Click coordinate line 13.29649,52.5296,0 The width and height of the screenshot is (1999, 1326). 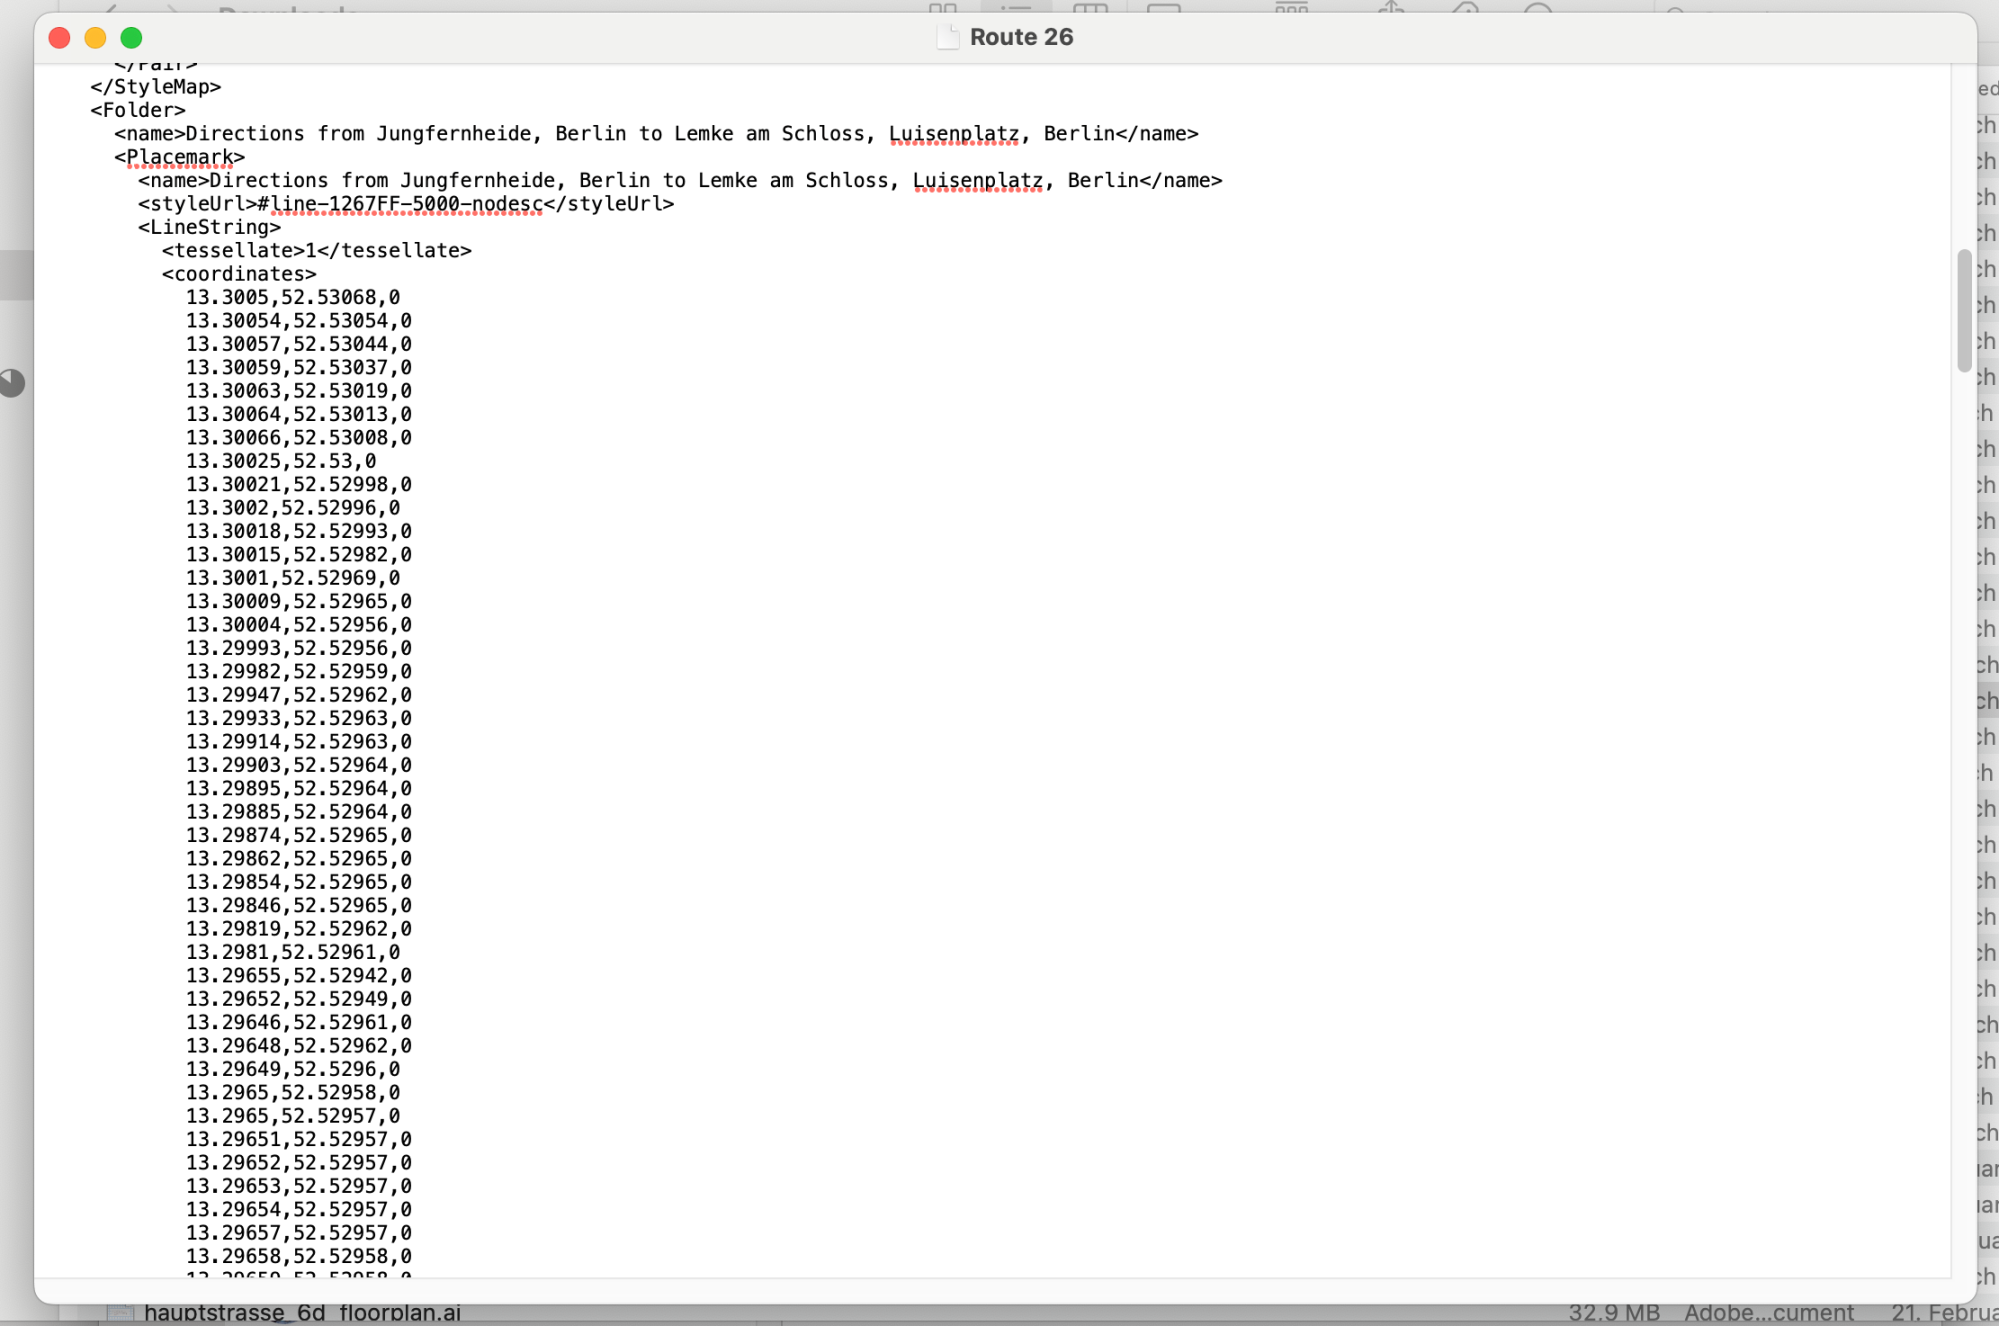point(293,1070)
